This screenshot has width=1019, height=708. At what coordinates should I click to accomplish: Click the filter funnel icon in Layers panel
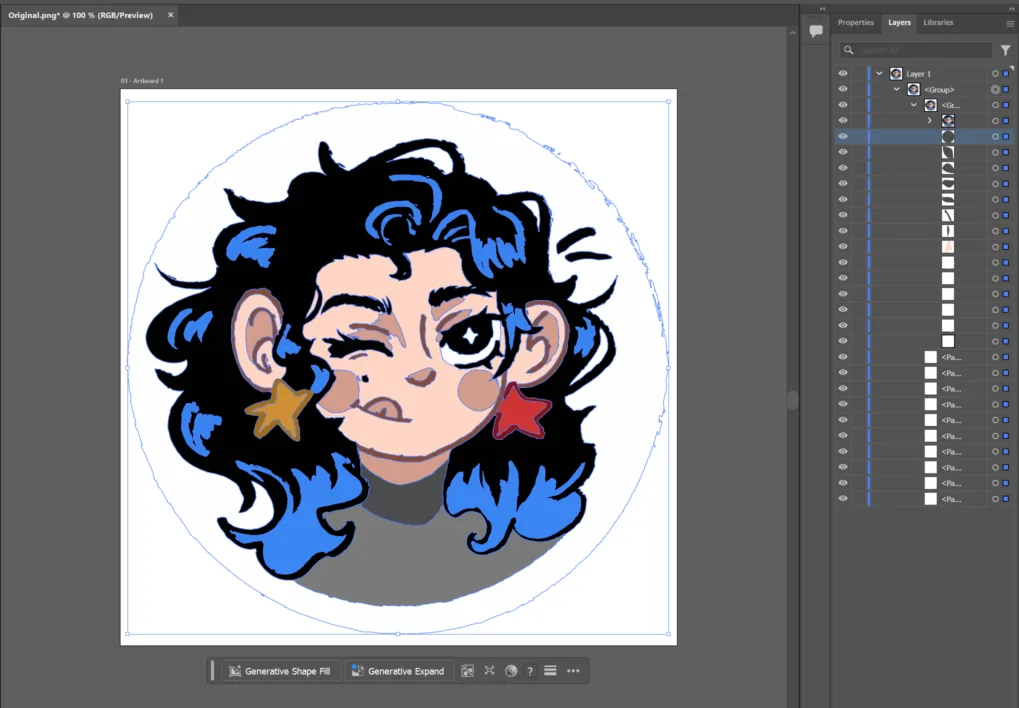pyautogui.click(x=1005, y=50)
